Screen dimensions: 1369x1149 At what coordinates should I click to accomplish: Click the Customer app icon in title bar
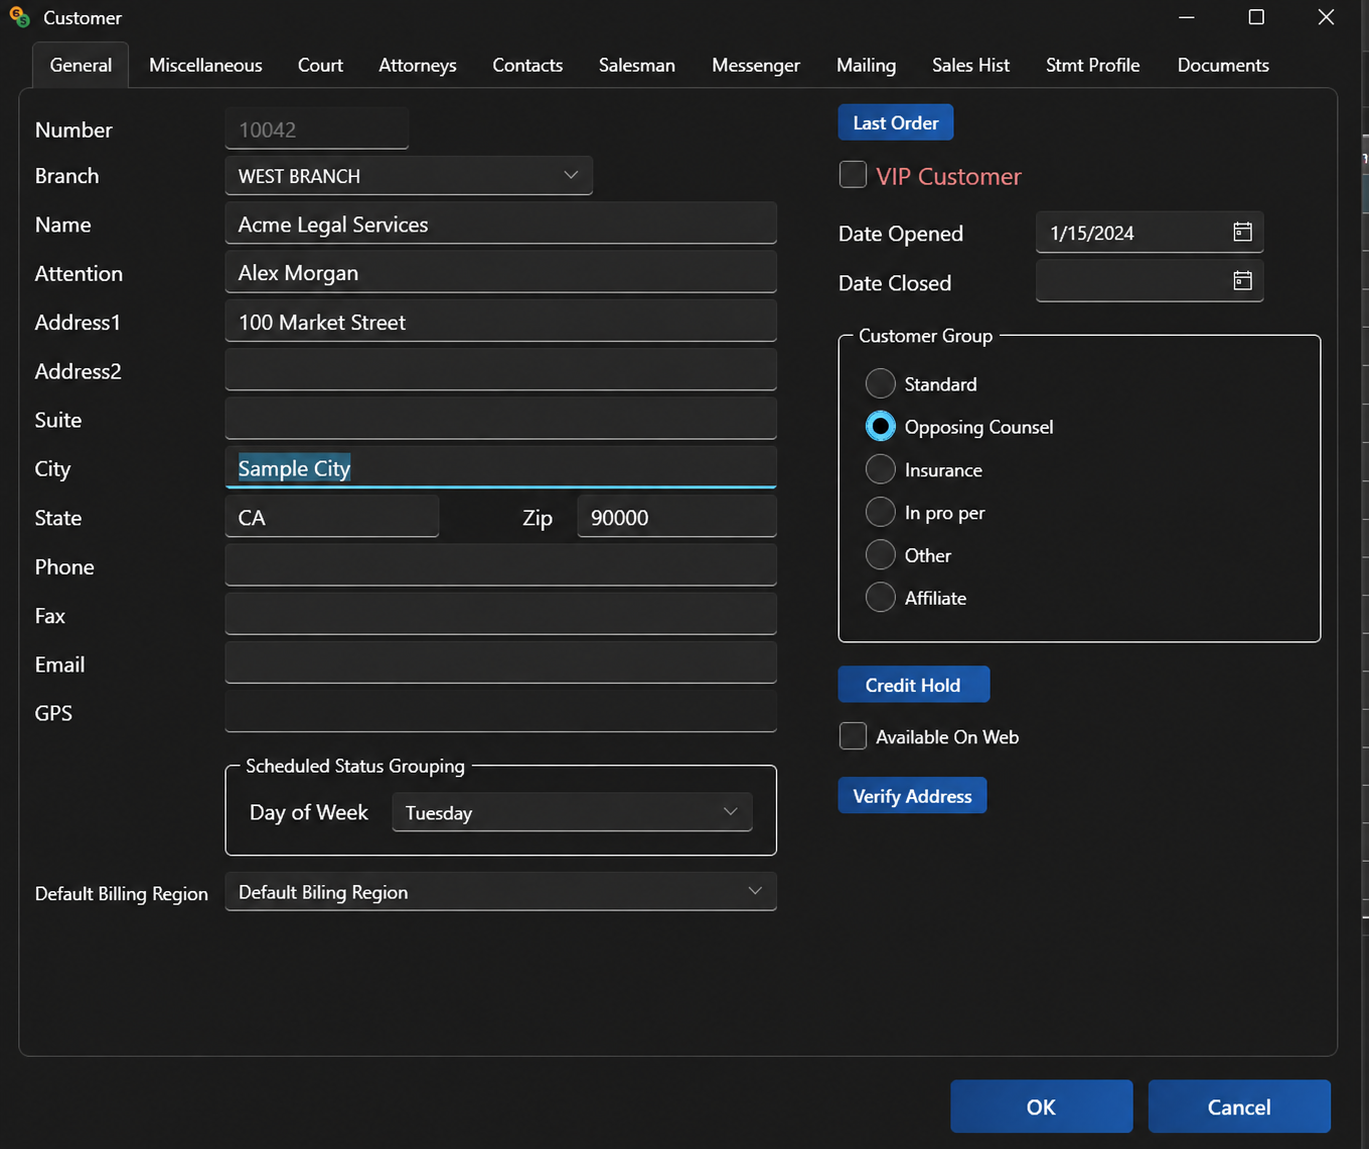[x=19, y=17]
